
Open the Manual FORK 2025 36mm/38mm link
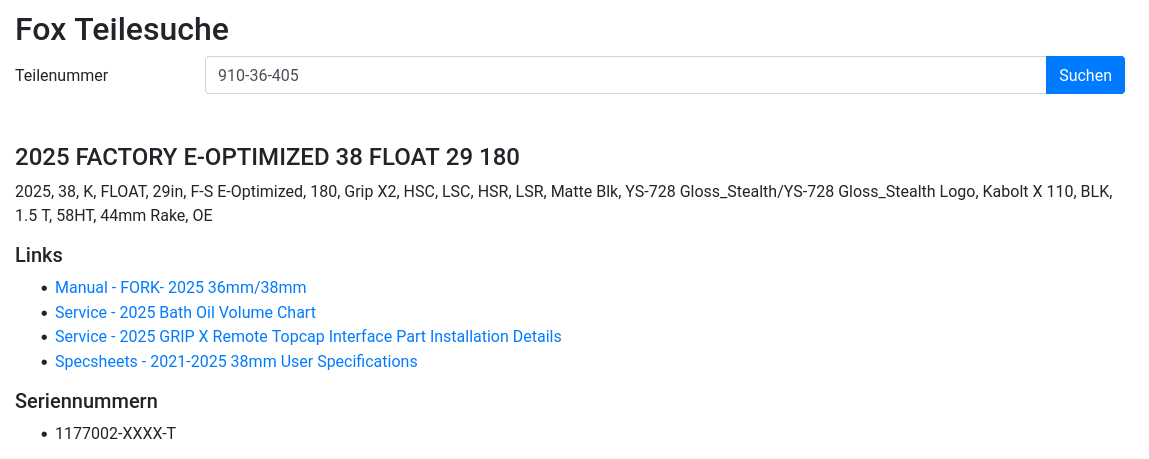[x=180, y=287]
